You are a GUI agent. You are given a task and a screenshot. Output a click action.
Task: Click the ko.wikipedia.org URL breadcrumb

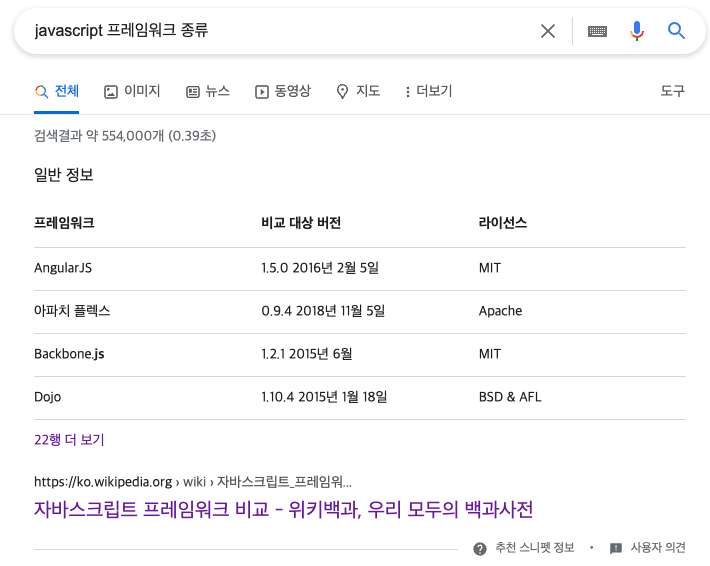tap(192, 482)
